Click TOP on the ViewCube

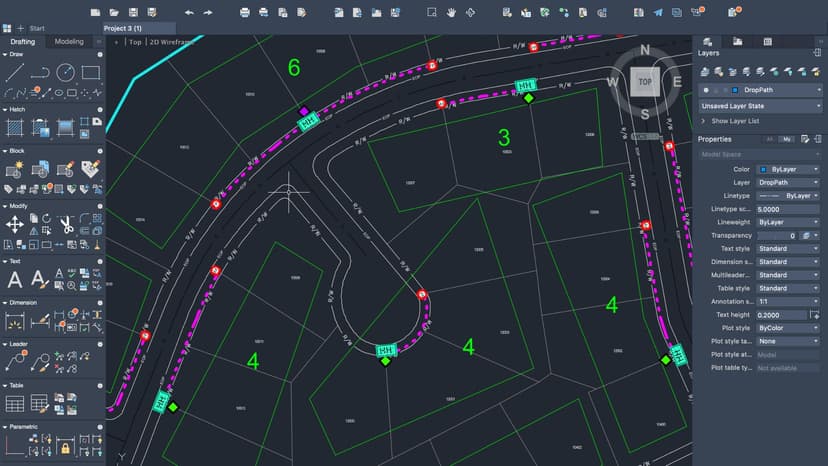tap(645, 82)
